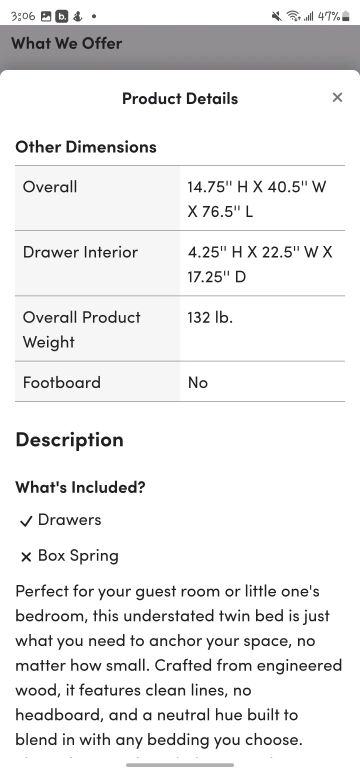Screen dimensions: 360x772
Task: Tap the bottom navigation gesture handle
Action: tap(180, 765)
